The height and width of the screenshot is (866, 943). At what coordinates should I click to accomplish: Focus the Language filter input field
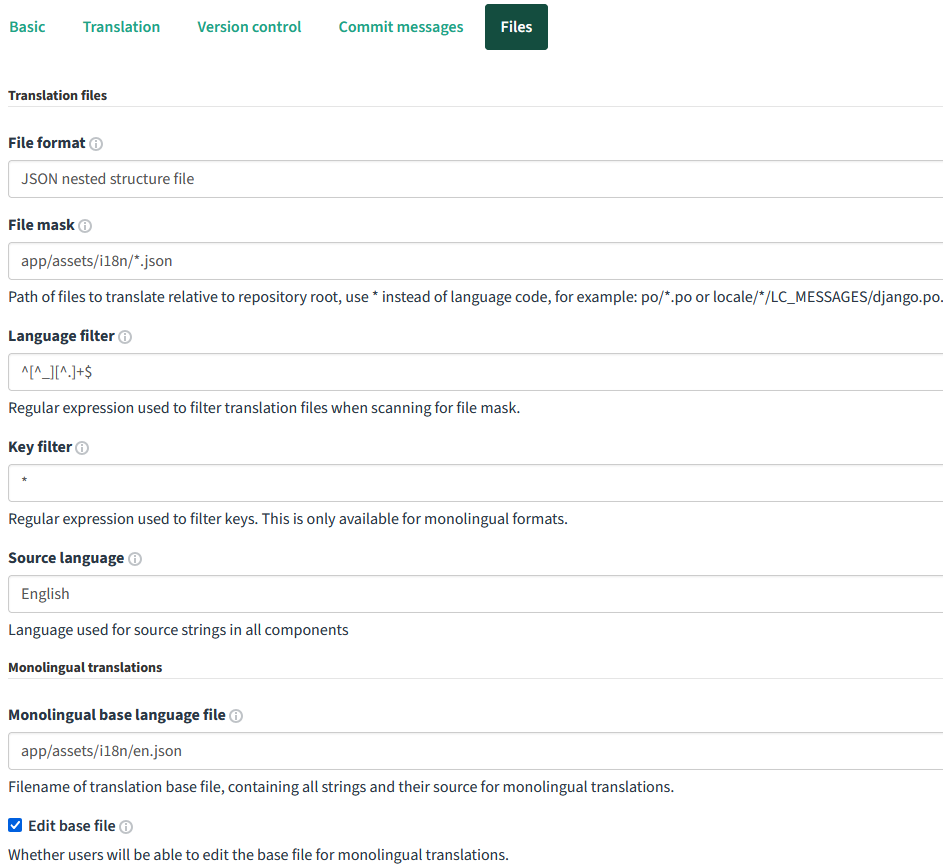[475, 372]
